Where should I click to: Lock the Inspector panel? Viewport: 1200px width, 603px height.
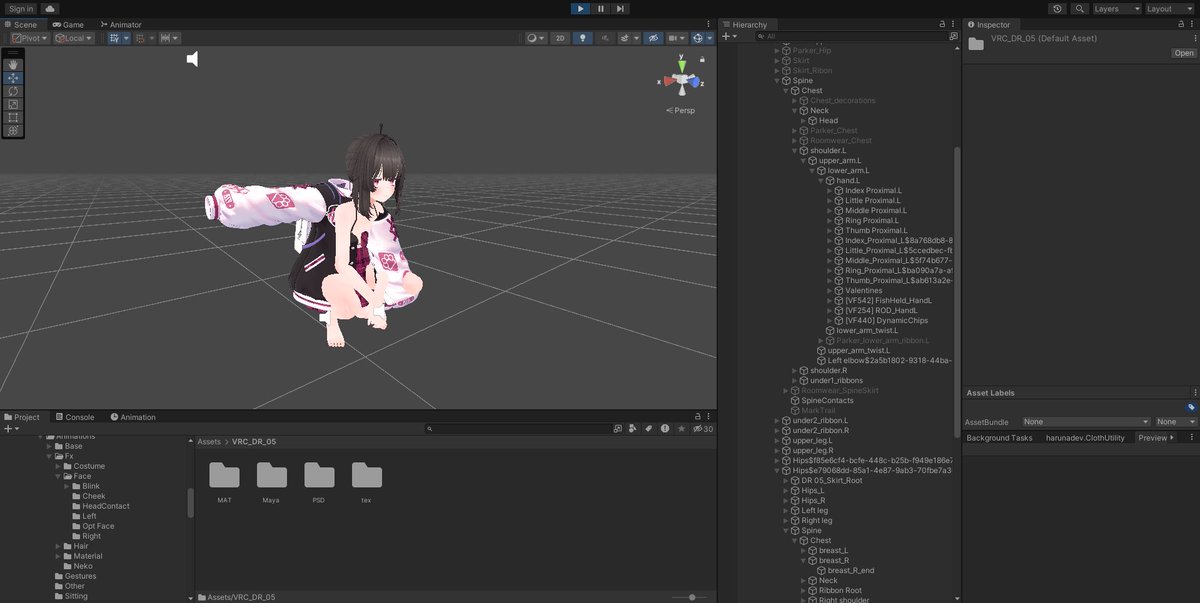coord(1183,24)
